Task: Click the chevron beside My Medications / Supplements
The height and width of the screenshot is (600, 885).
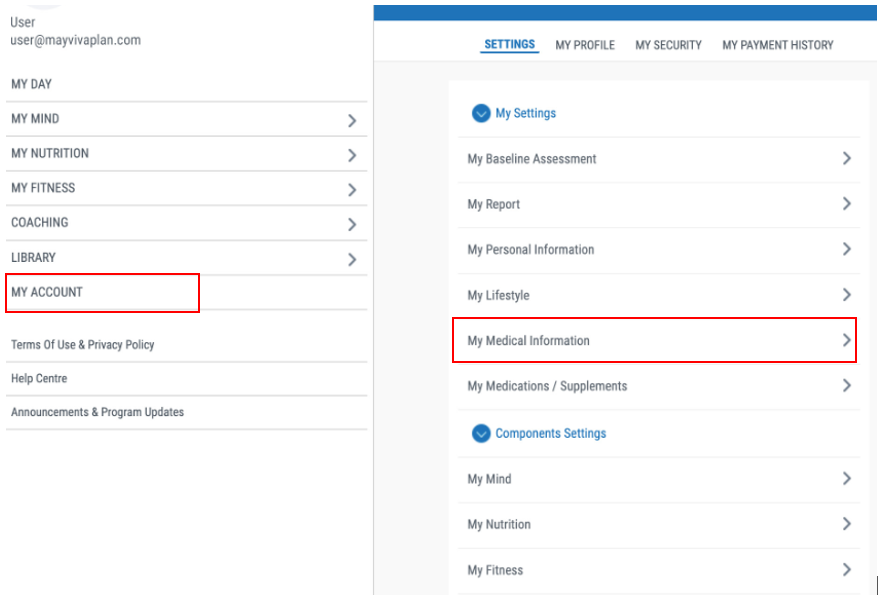Action: tap(846, 386)
